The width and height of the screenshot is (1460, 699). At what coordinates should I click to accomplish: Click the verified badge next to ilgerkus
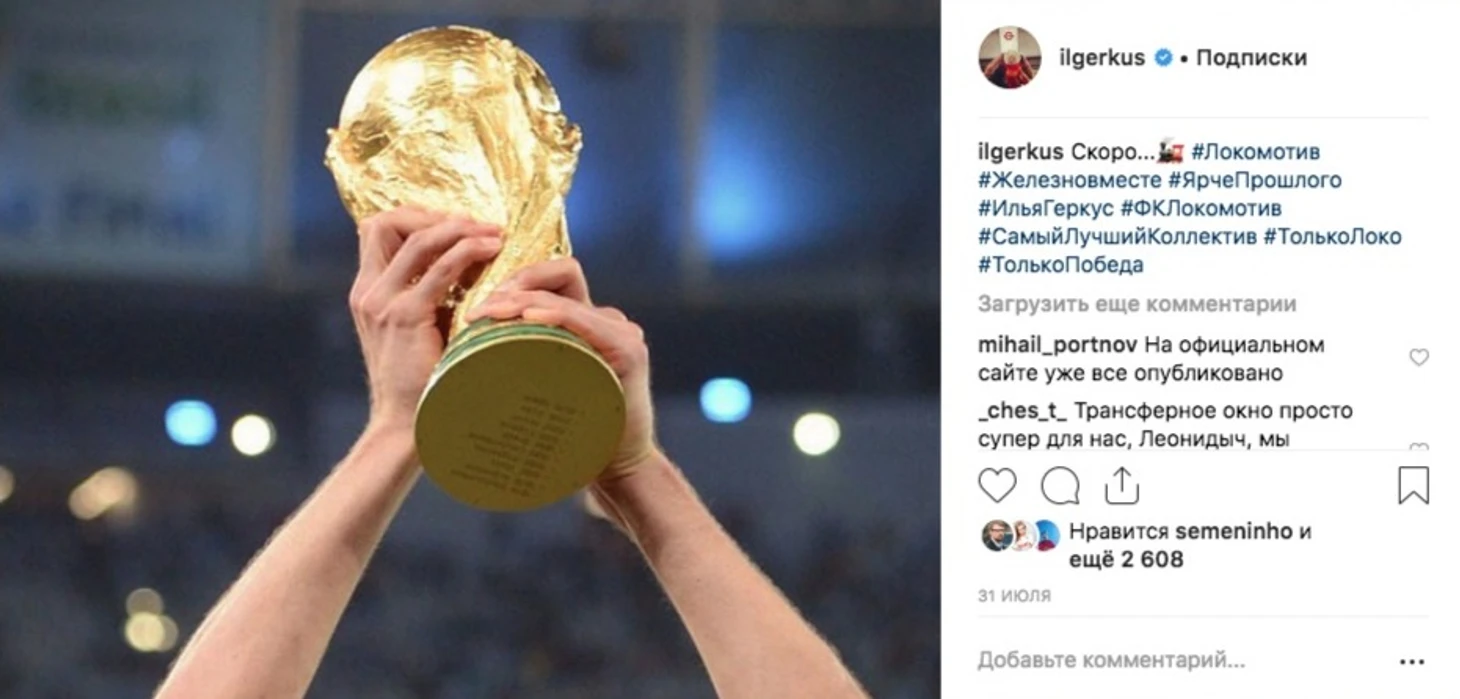pos(1163,58)
